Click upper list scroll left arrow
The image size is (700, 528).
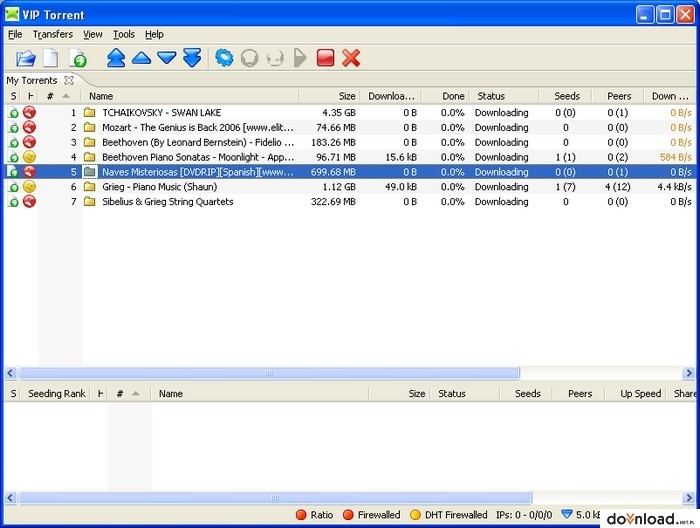tap(11, 373)
